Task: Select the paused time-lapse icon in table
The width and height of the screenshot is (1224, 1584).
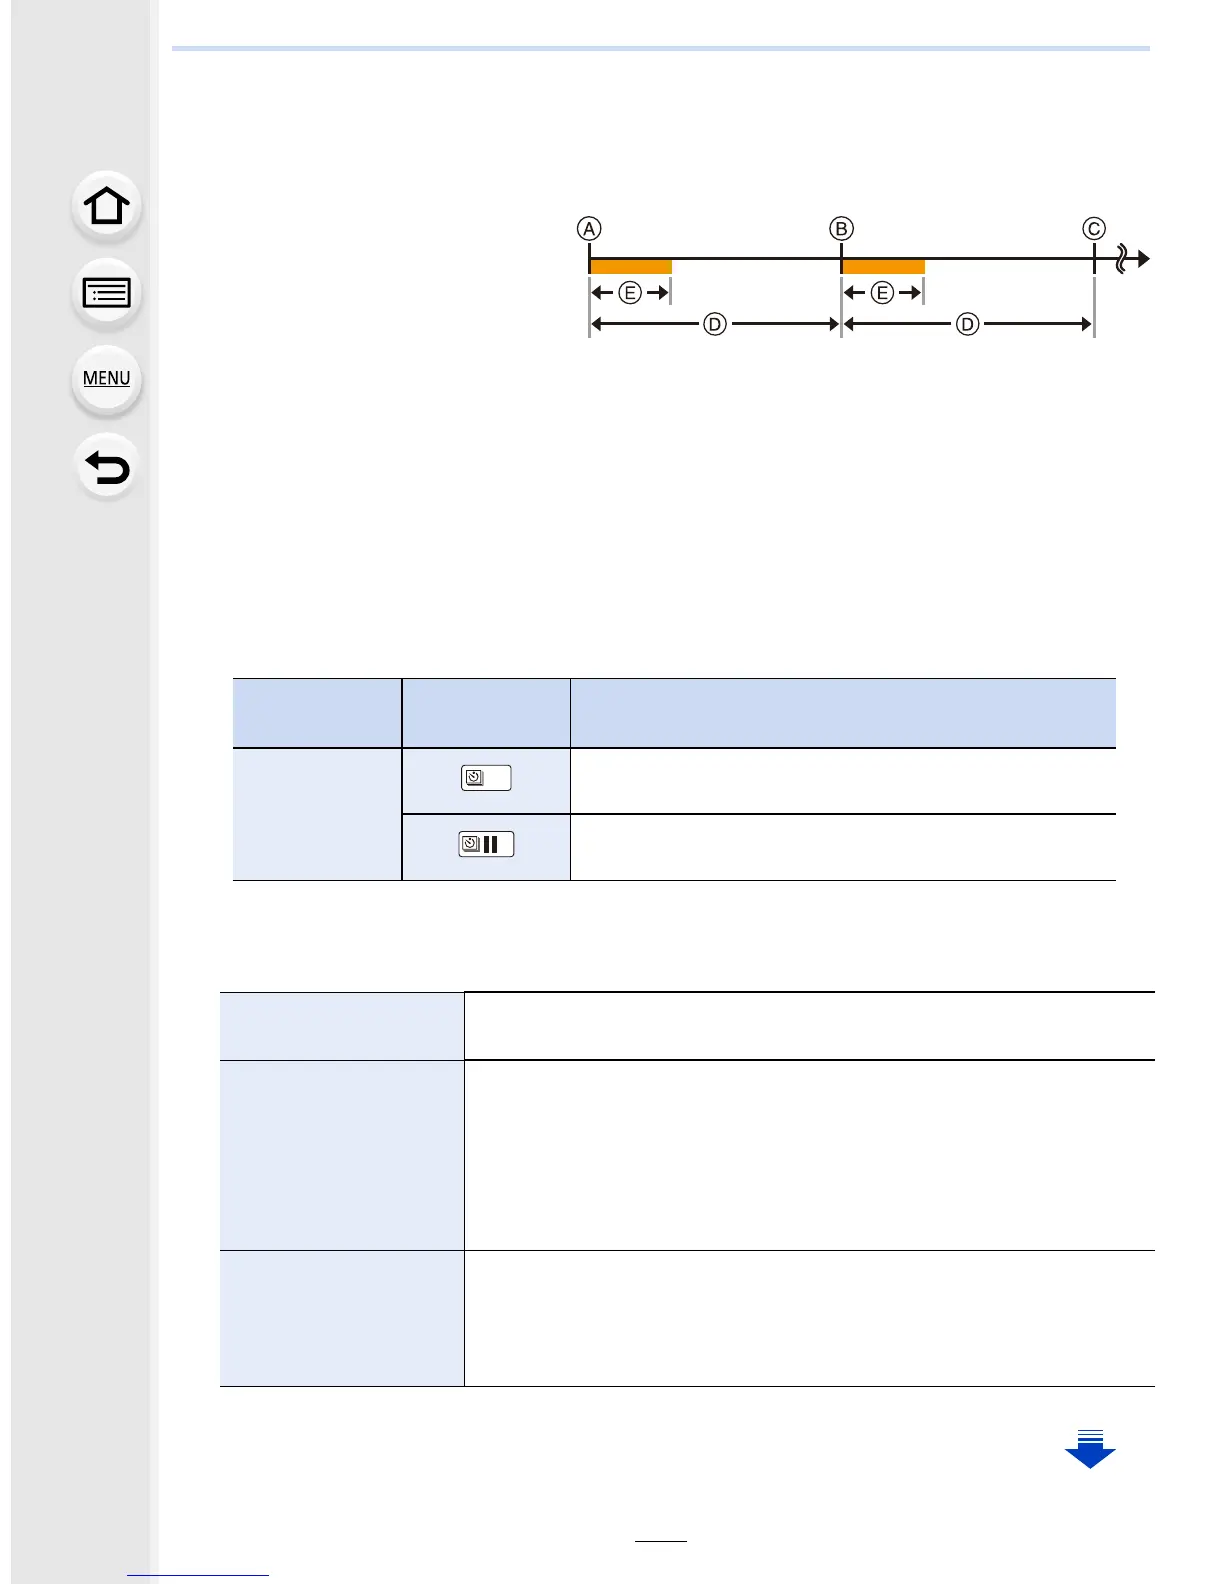Action: pos(486,844)
